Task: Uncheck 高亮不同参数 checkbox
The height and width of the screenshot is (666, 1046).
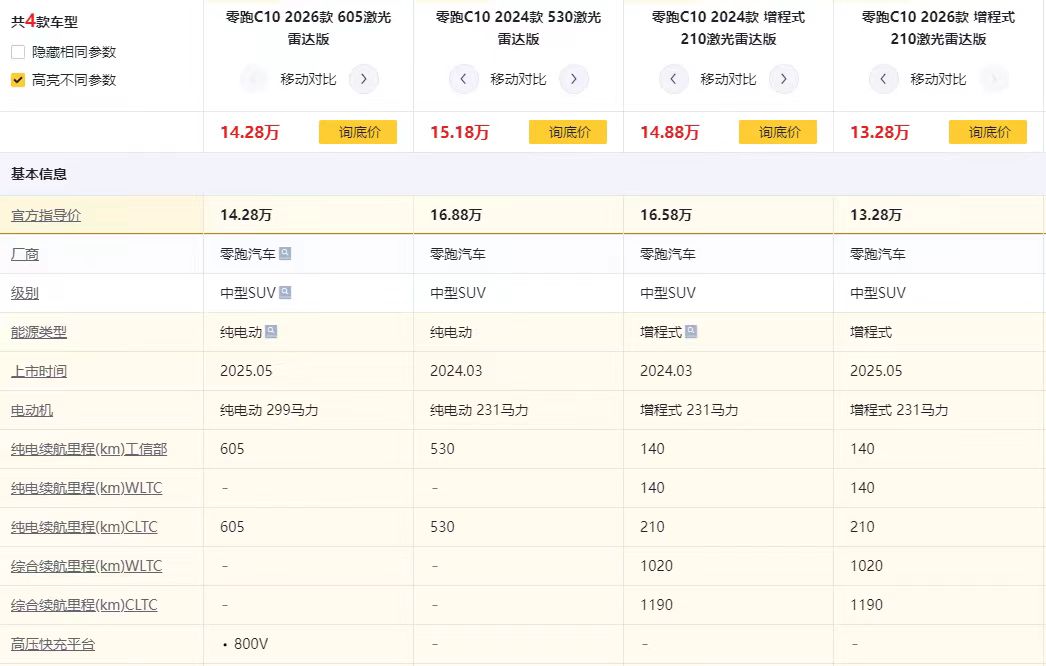Action: (x=18, y=80)
